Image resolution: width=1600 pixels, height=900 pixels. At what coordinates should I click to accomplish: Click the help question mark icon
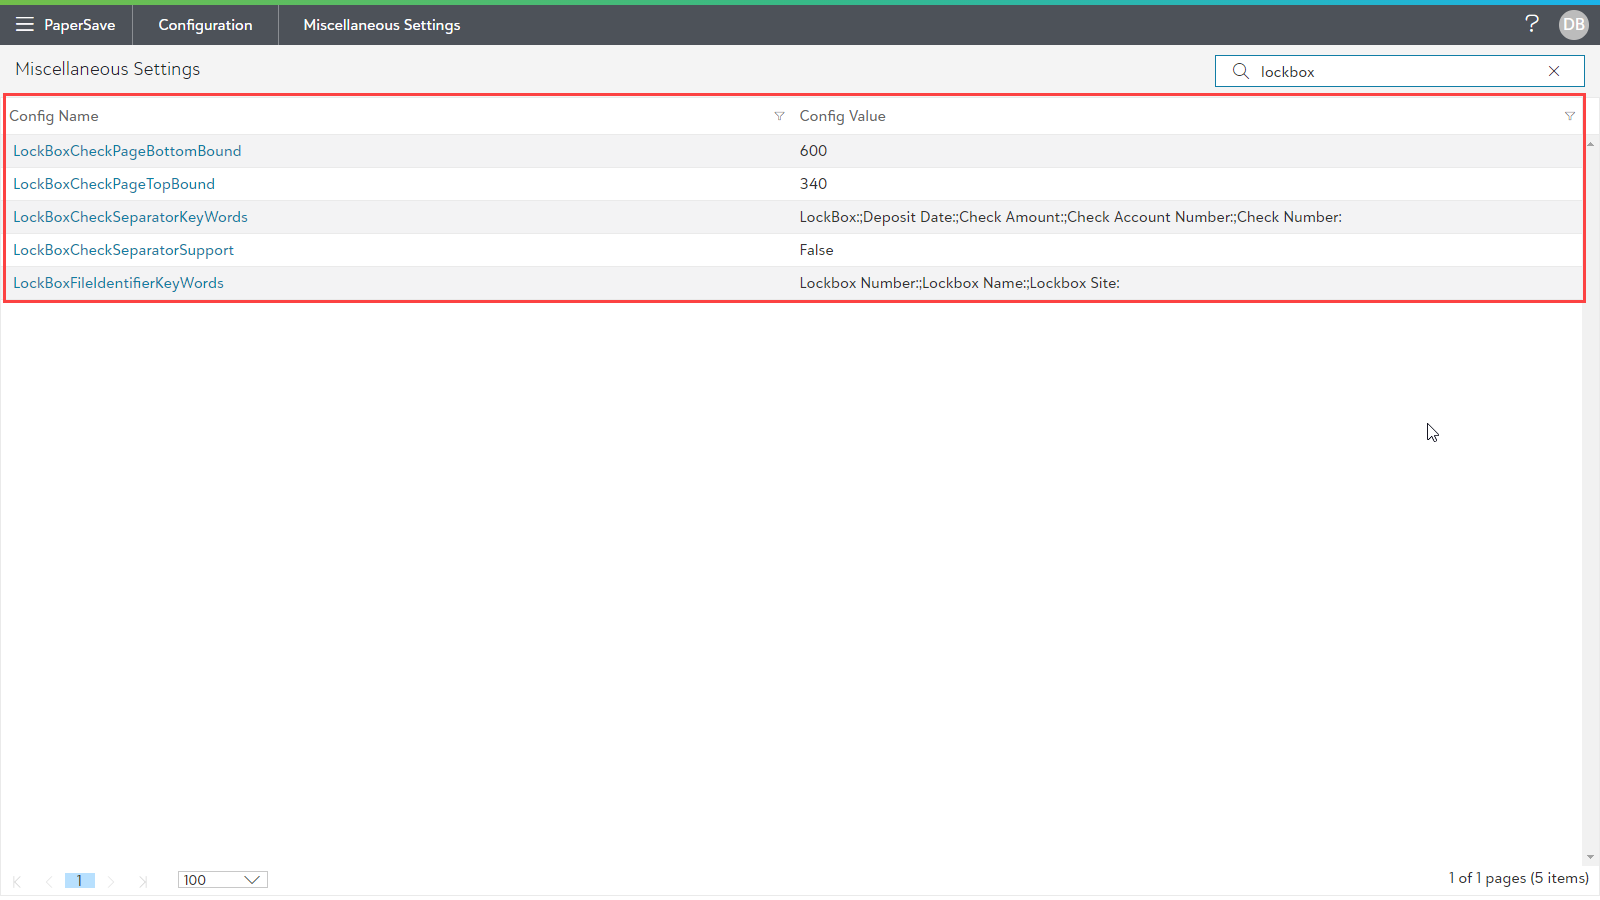tap(1531, 23)
